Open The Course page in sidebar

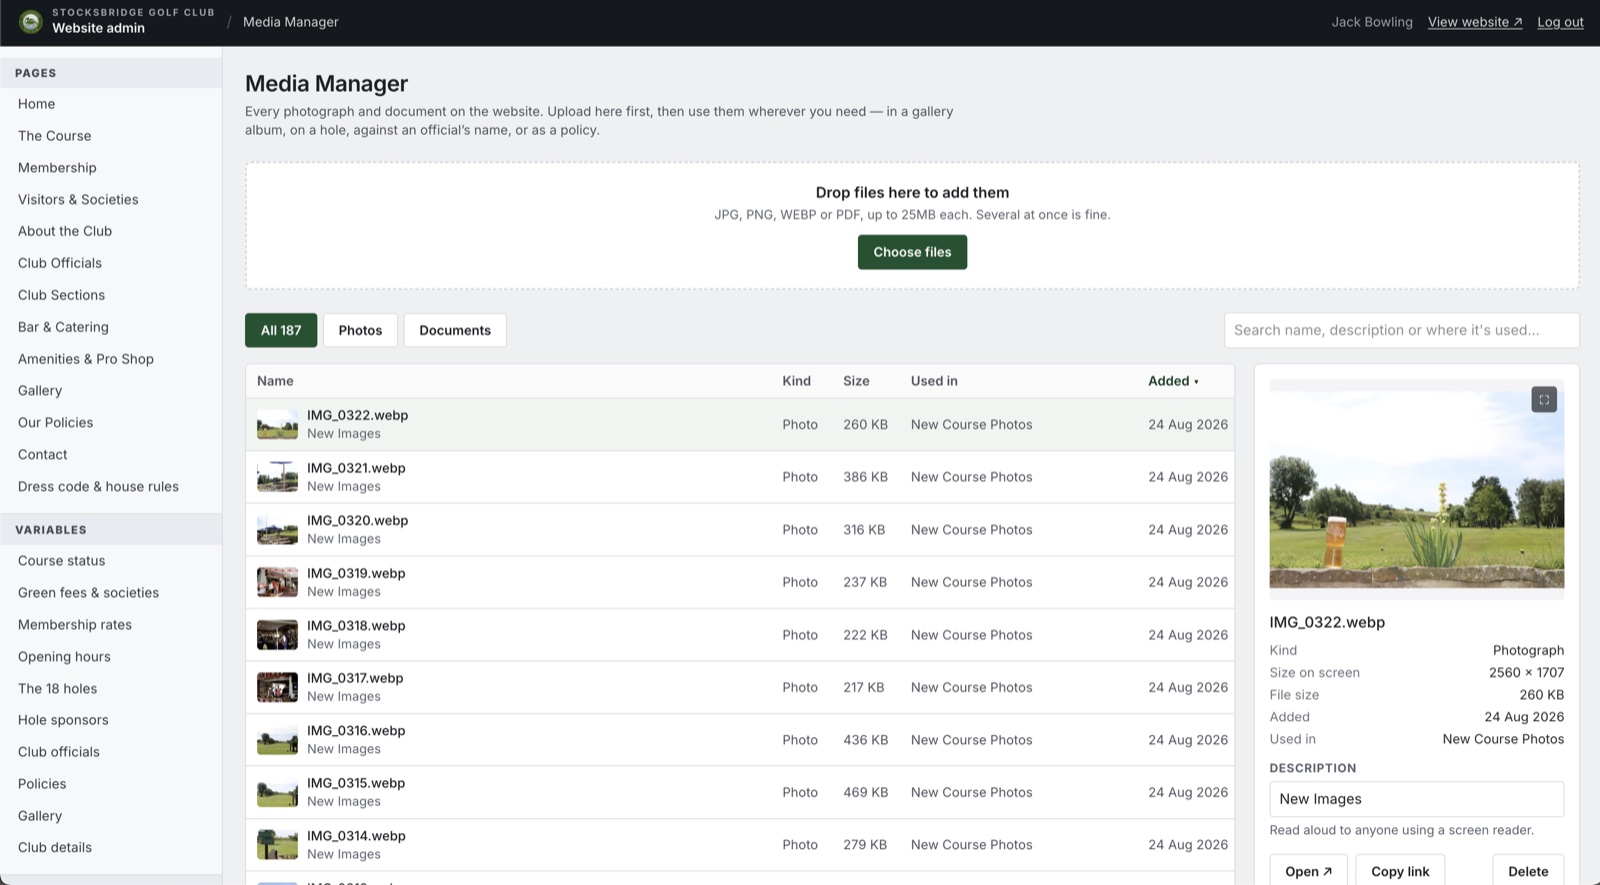coord(55,136)
